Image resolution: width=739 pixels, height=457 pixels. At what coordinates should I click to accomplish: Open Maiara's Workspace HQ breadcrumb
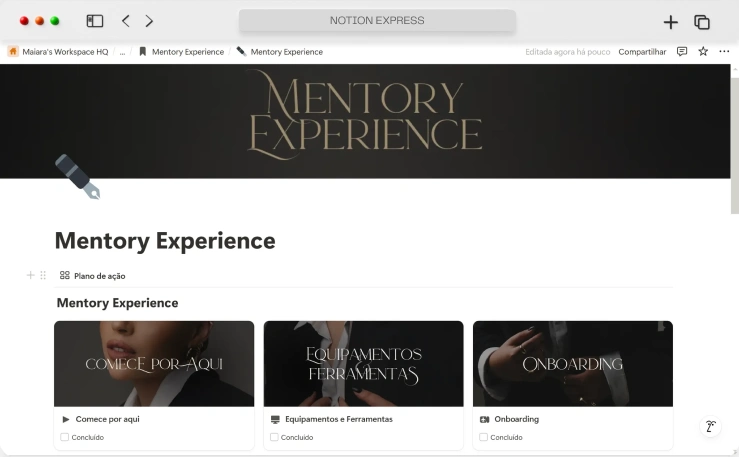coord(58,52)
